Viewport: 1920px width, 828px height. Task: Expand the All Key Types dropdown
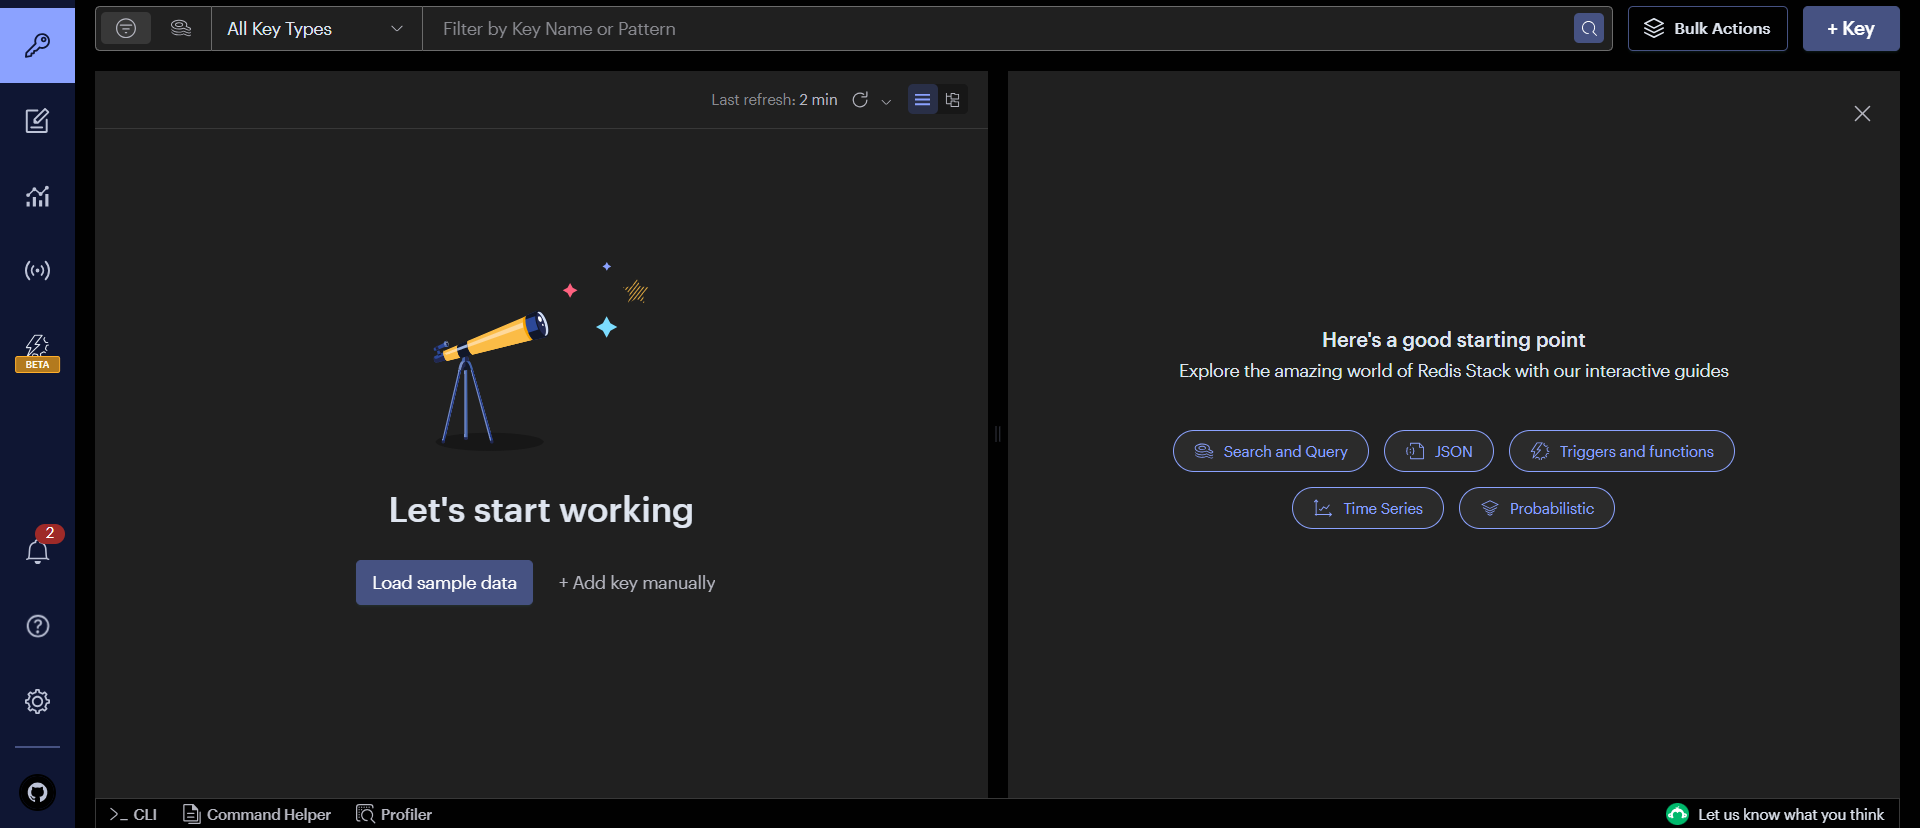tap(316, 29)
